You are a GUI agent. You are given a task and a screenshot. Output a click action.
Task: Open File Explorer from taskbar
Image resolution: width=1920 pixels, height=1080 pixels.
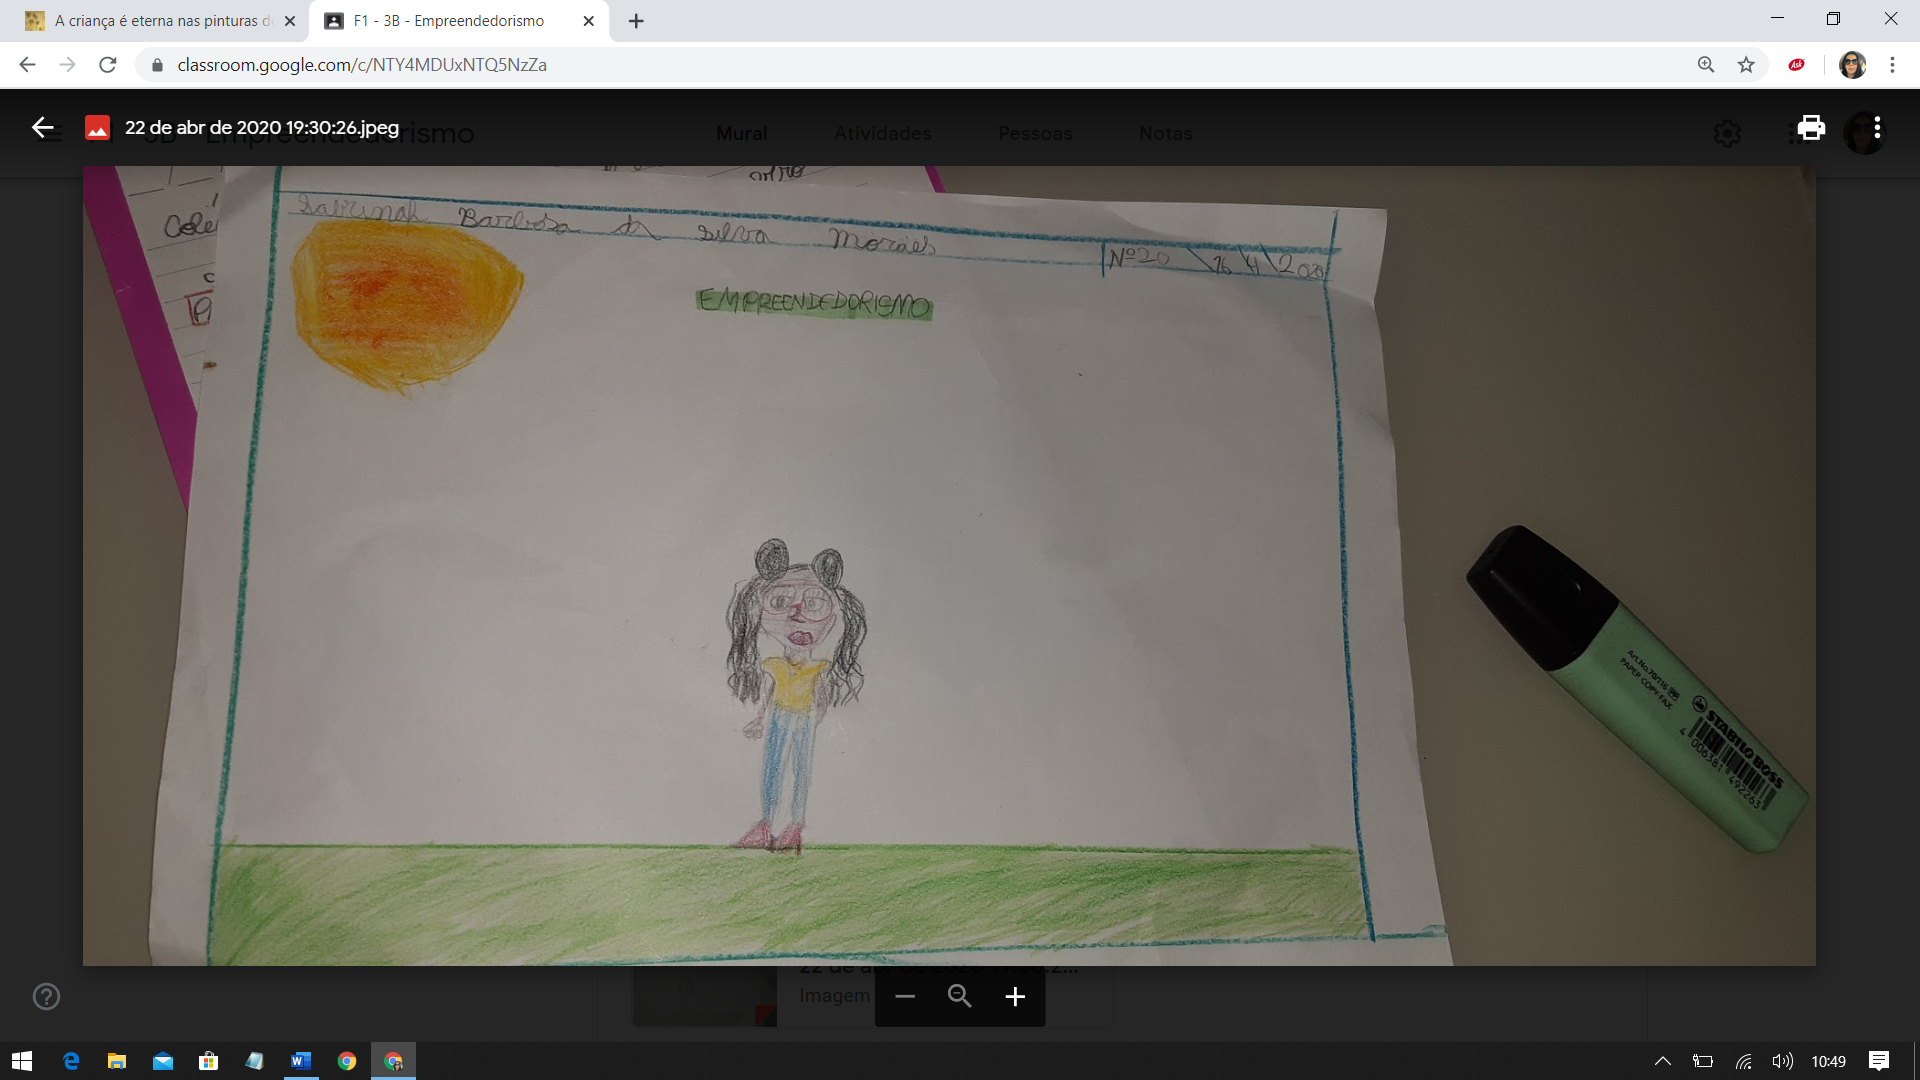117,1061
